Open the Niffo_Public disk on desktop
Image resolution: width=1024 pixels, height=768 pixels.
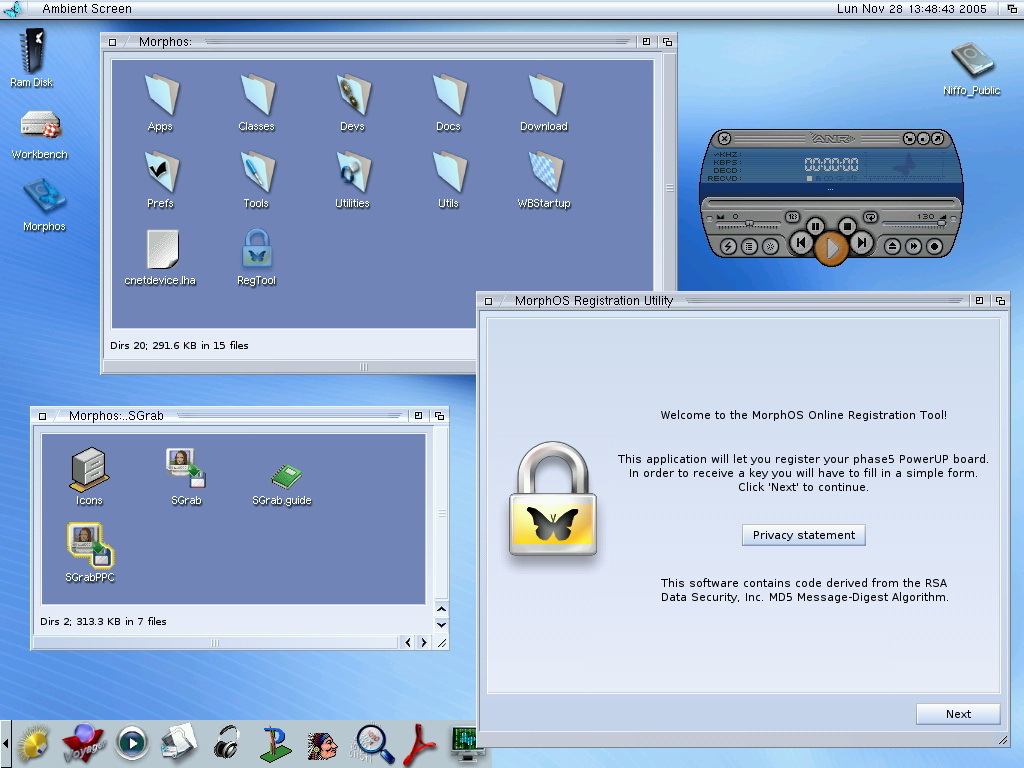971,60
